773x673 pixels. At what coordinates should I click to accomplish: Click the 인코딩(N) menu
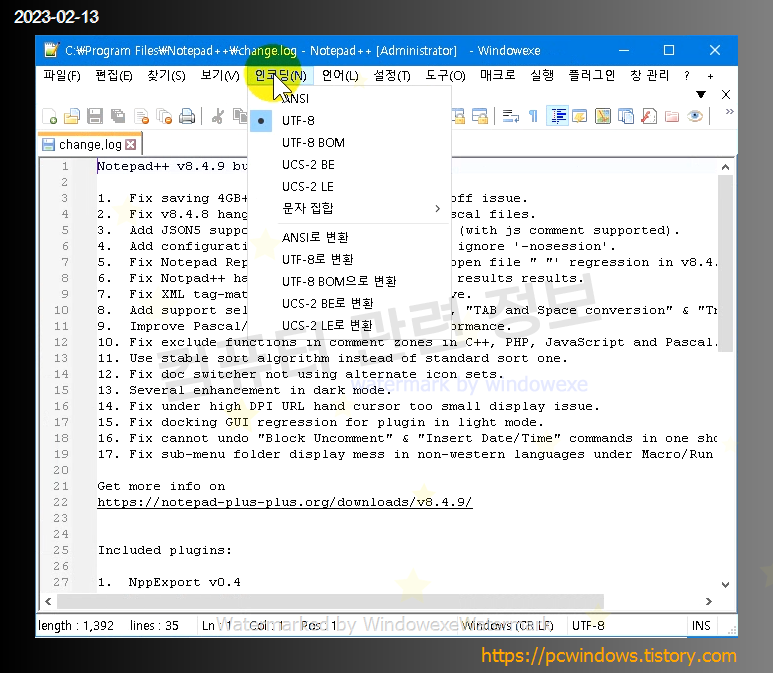(x=281, y=75)
